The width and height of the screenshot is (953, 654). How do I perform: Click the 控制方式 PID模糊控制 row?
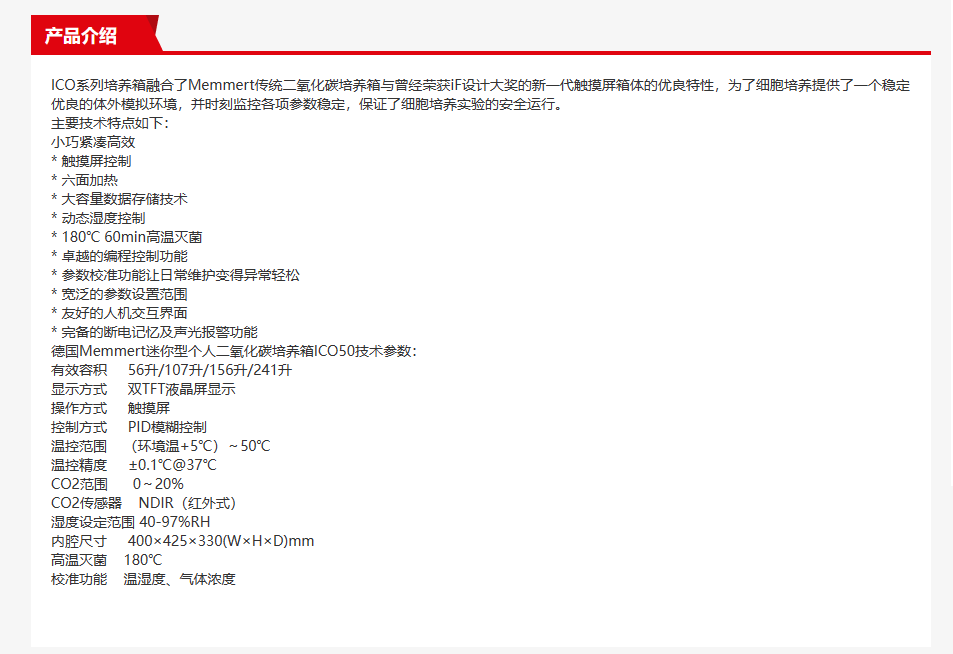tap(129, 427)
